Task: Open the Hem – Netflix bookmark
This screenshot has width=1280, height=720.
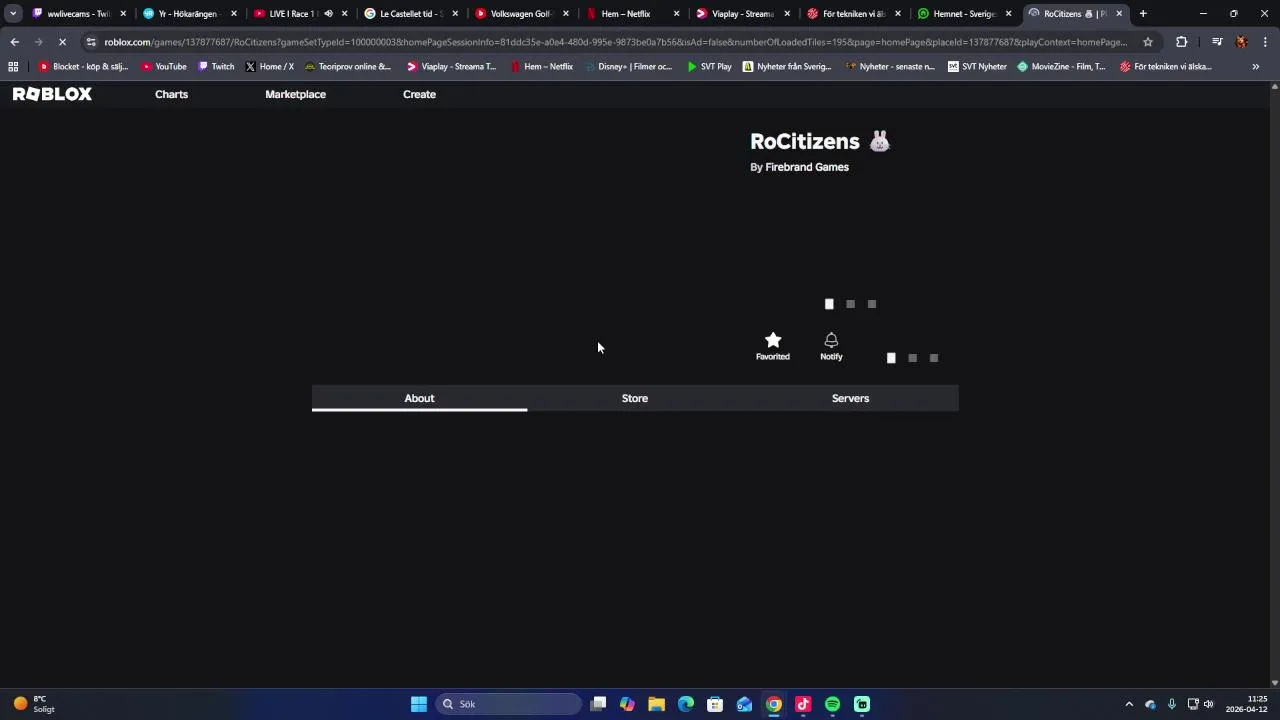Action: point(541,66)
